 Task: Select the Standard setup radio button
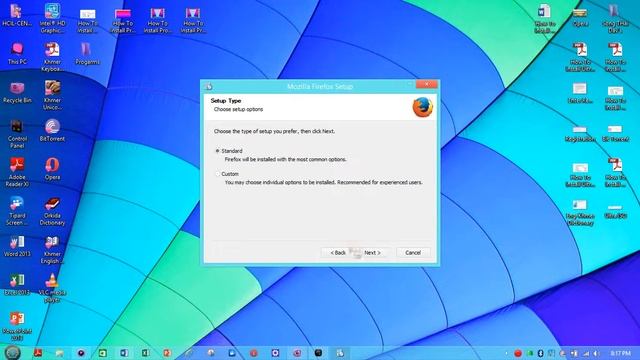(x=218, y=151)
